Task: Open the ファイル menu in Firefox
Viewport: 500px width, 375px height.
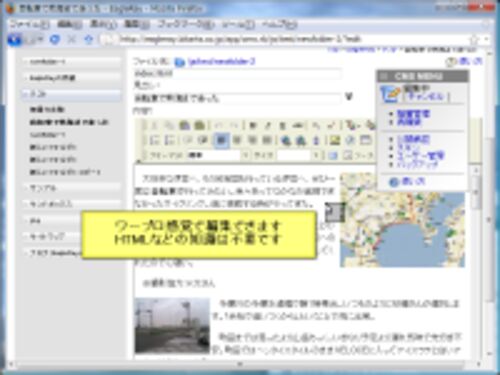Action: coord(29,24)
